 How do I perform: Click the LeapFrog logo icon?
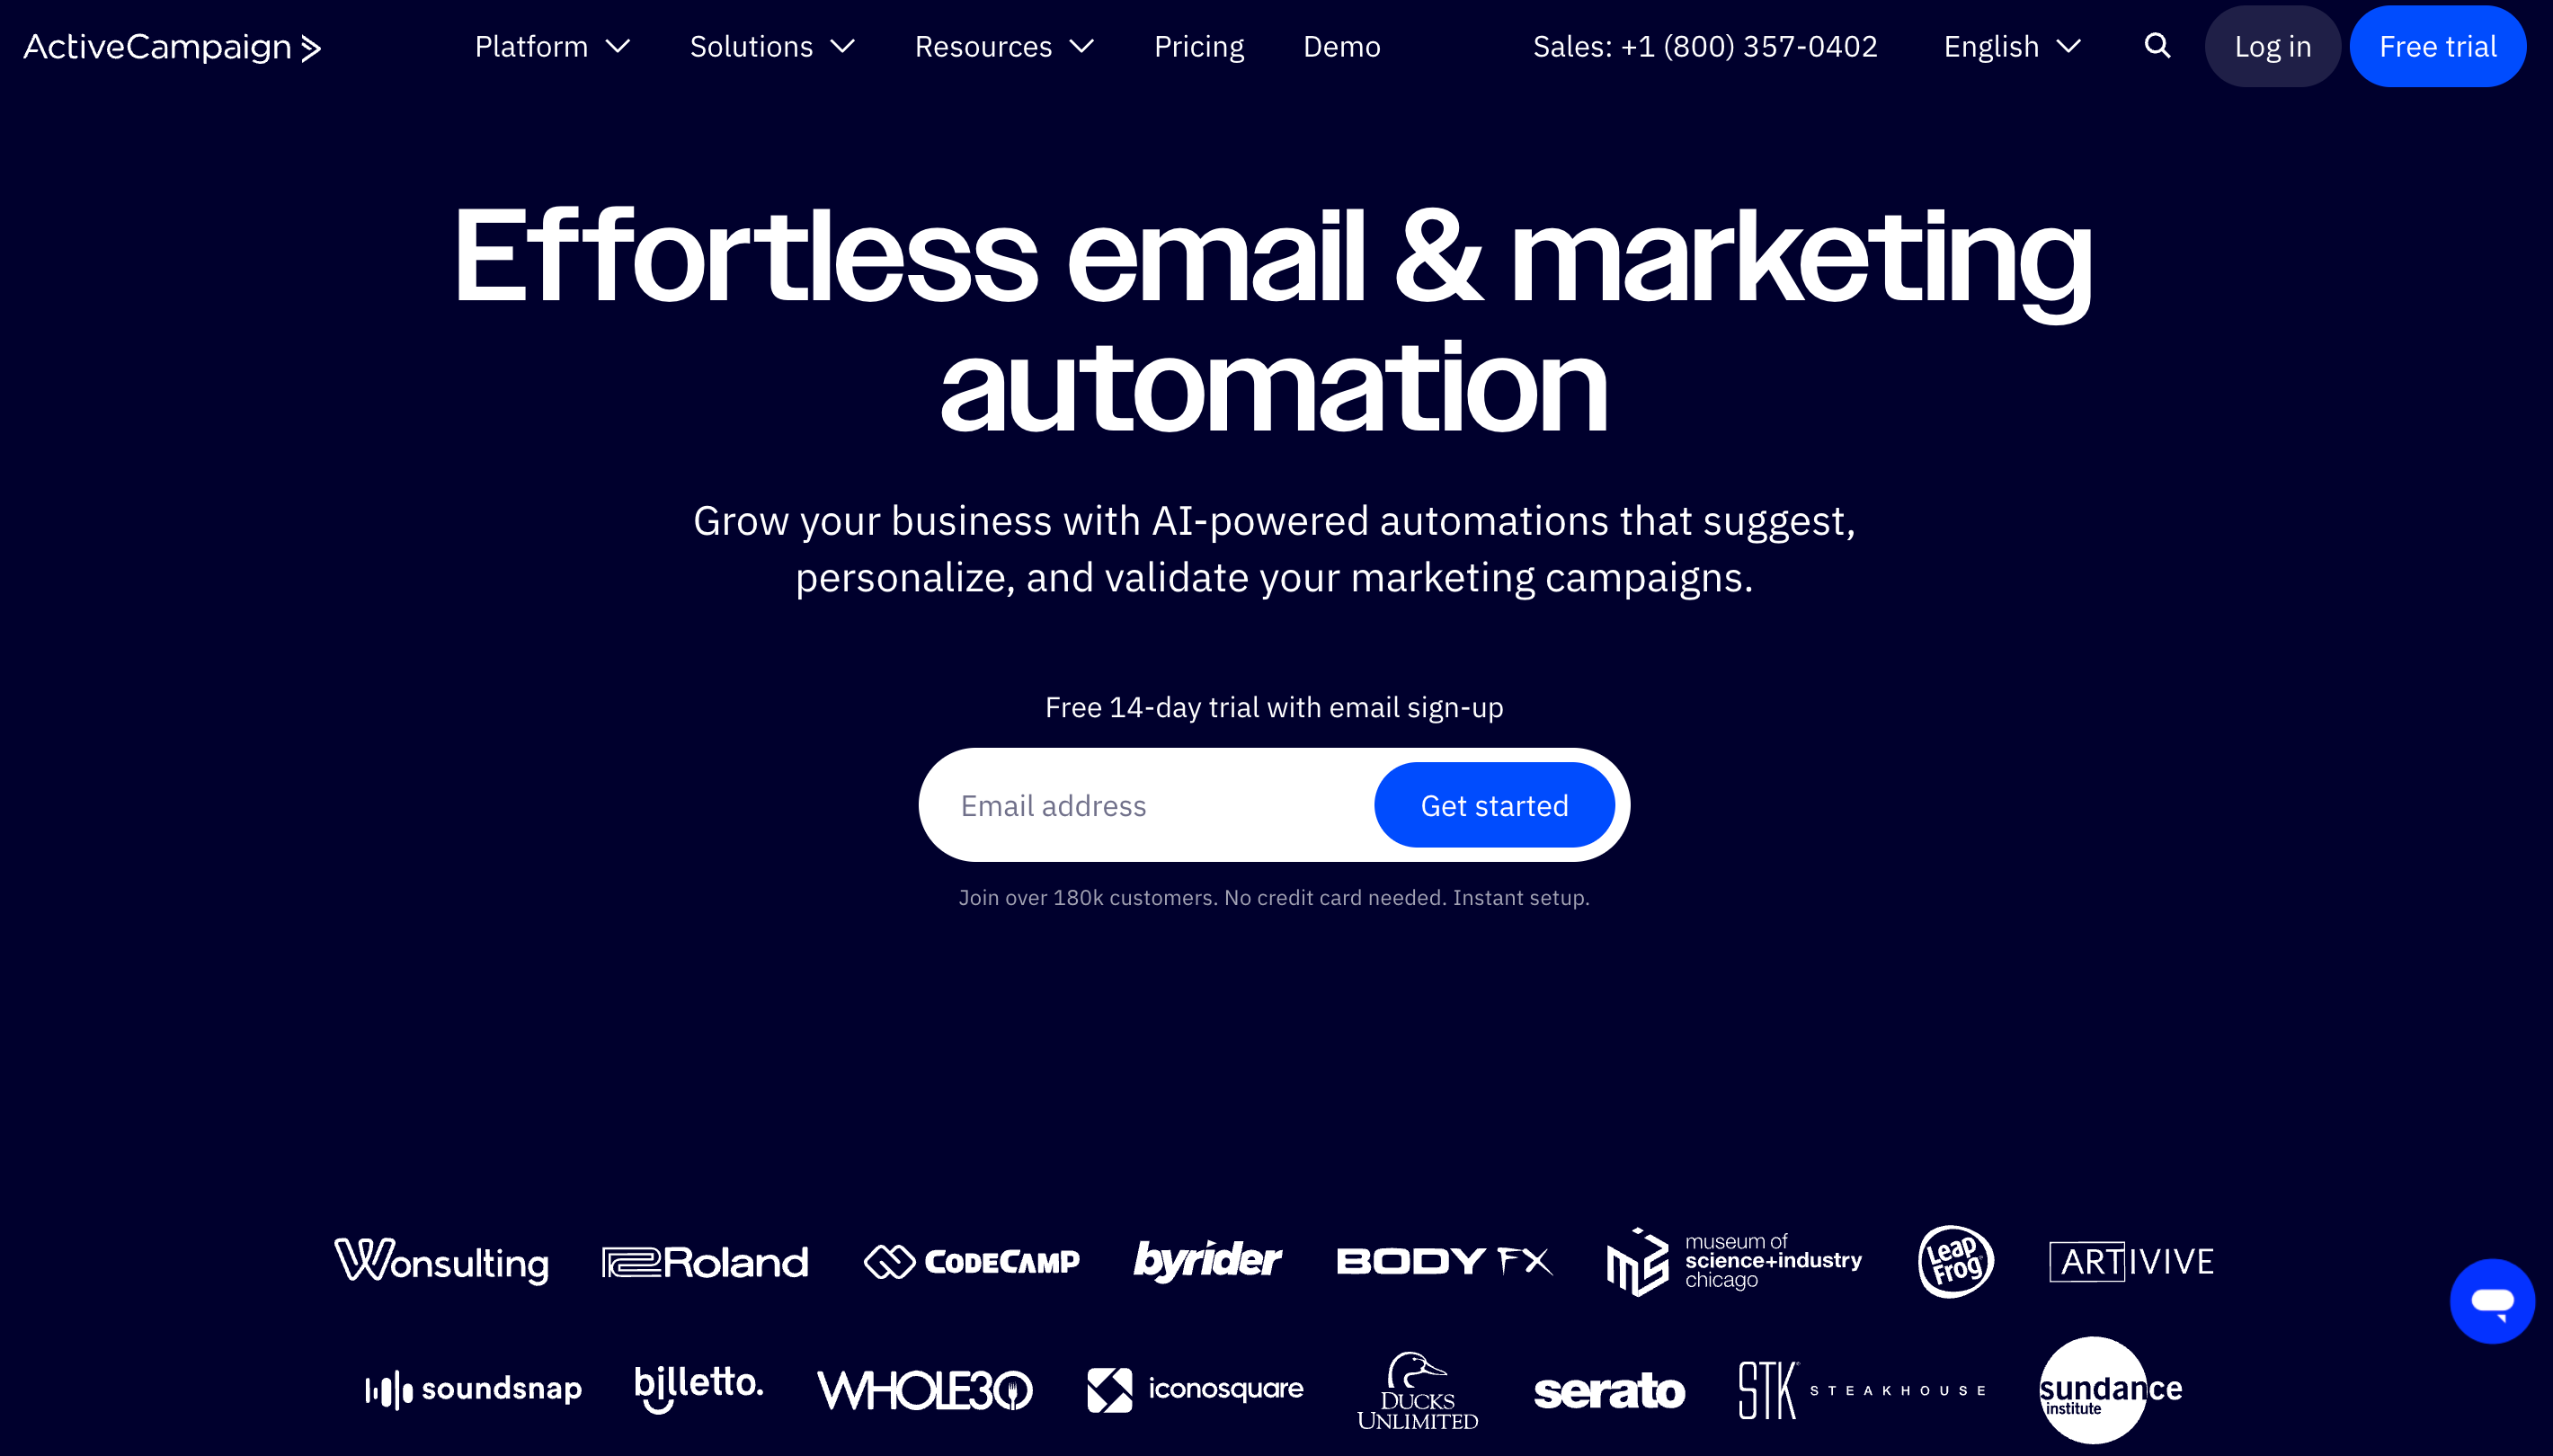[x=1955, y=1260]
